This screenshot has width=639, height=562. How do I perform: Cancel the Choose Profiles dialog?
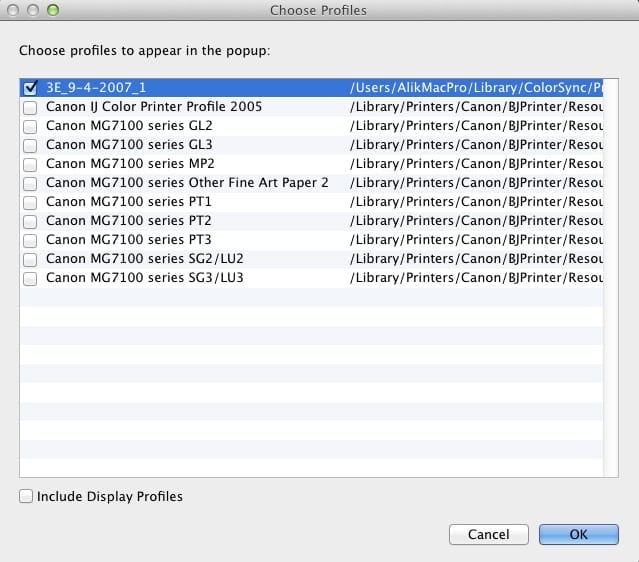tap(488, 534)
